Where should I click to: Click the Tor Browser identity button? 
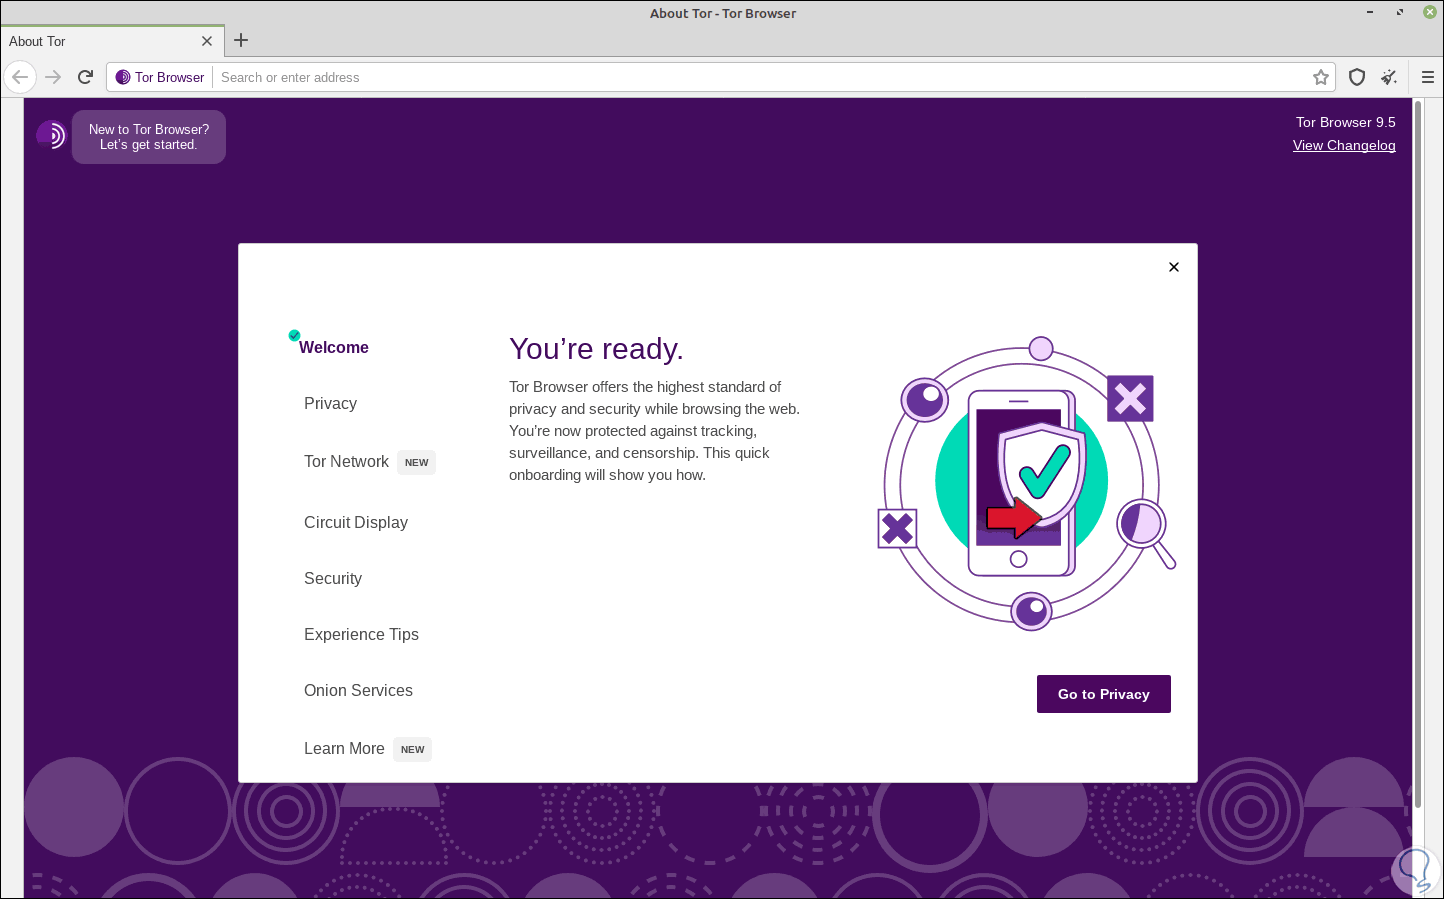click(x=160, y=77)
